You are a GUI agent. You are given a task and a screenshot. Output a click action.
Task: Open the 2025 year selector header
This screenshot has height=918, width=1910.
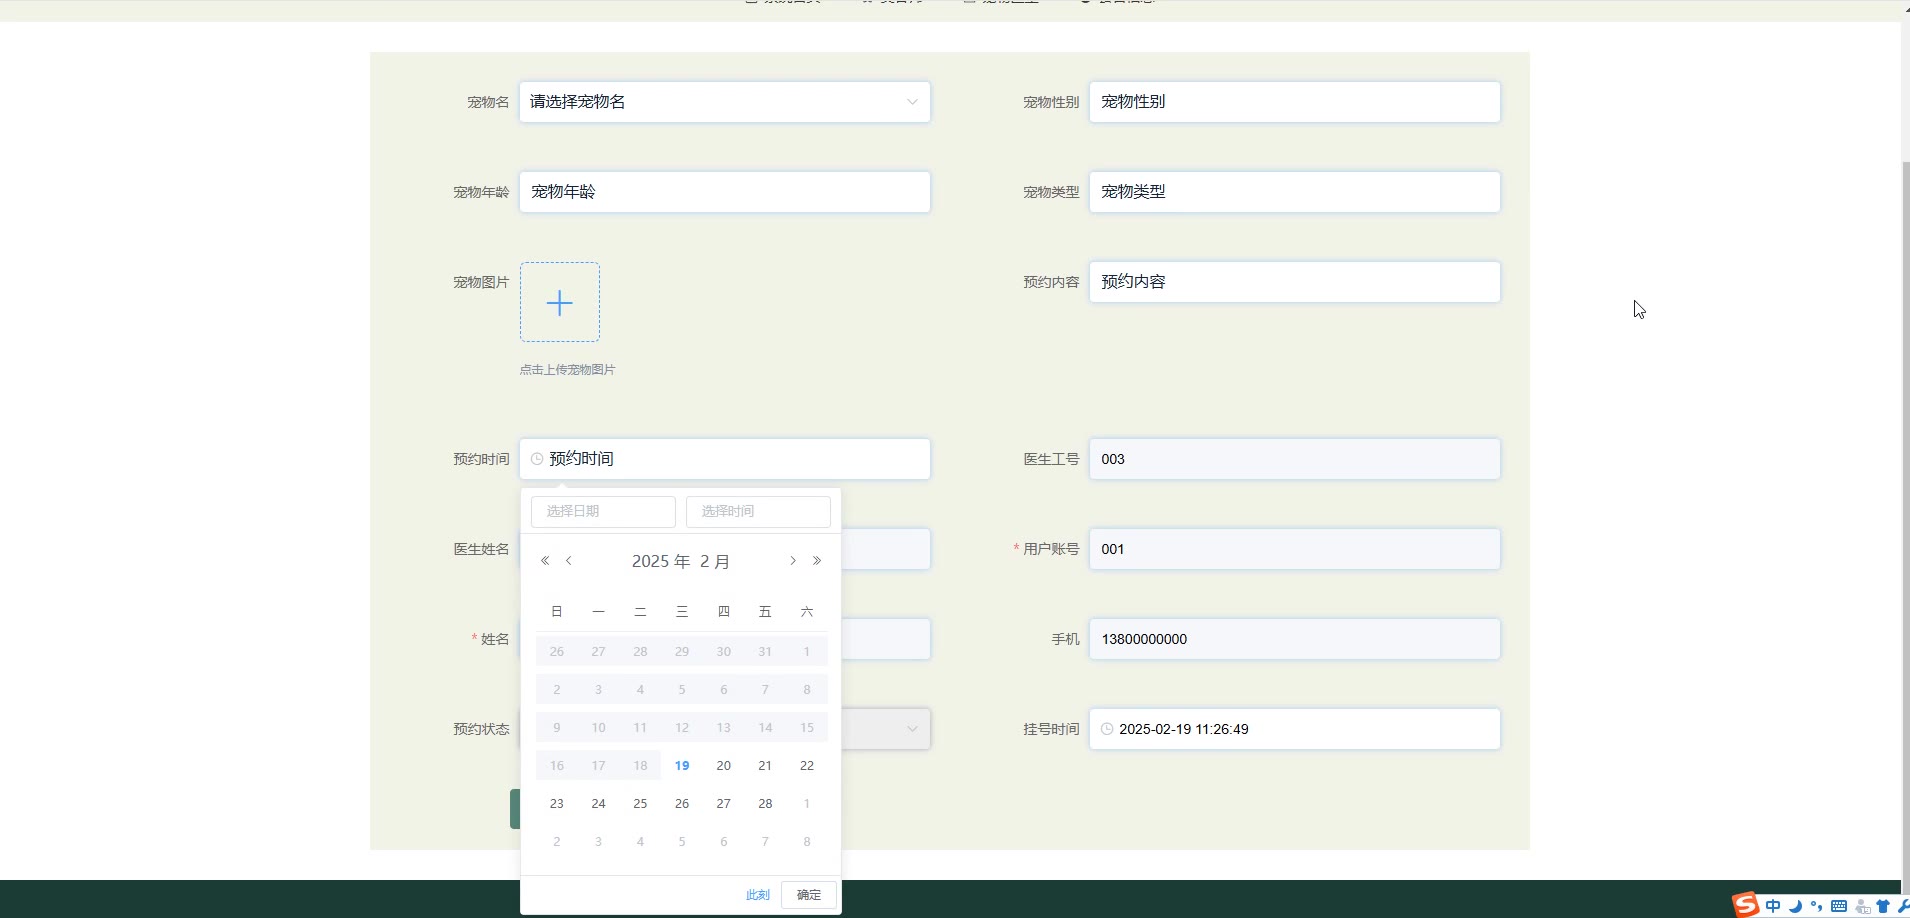[660, 562]
